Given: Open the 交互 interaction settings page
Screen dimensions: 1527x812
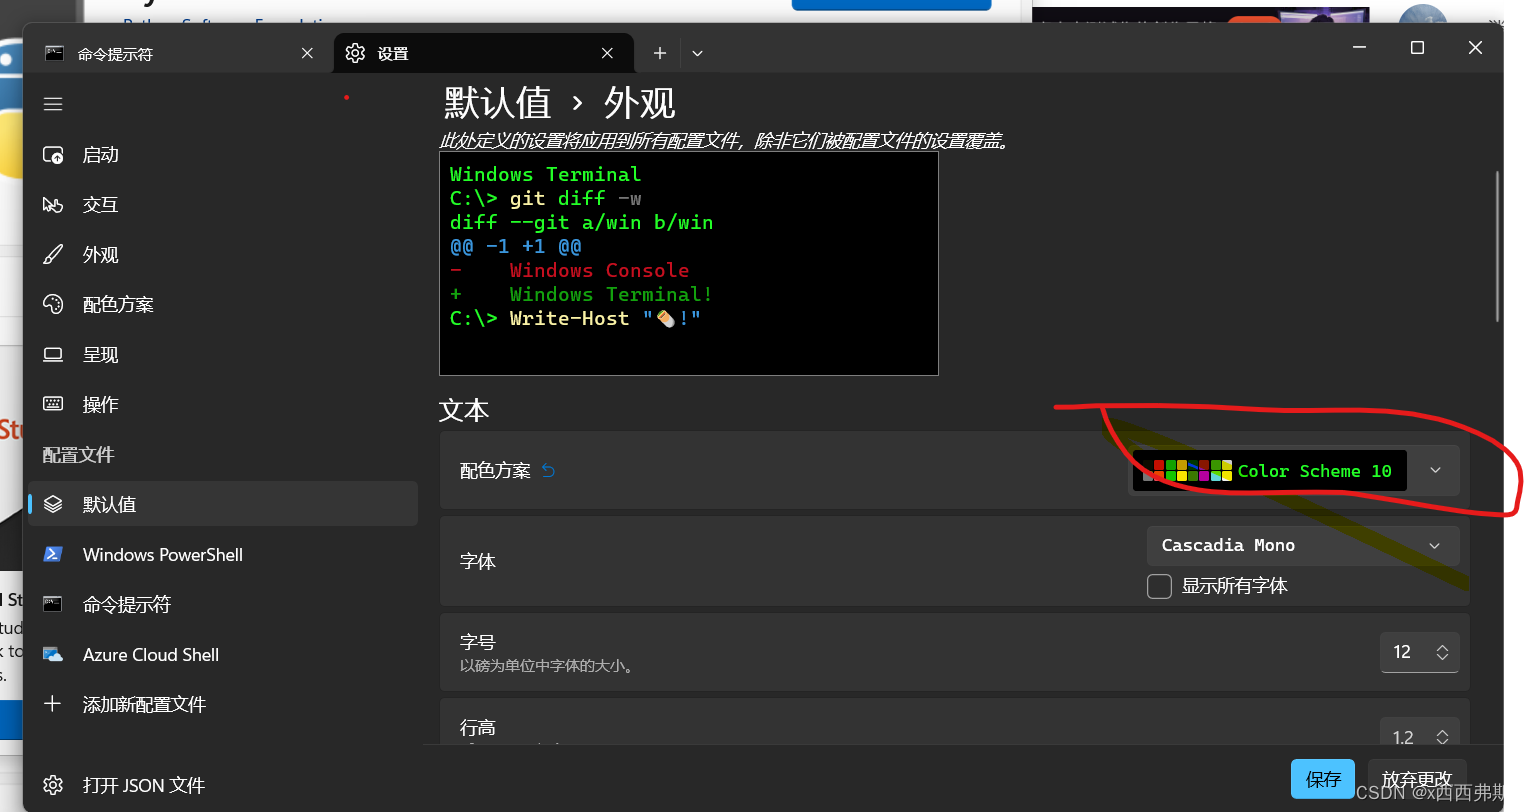Looking at the screenshot, I should [222, 205].
